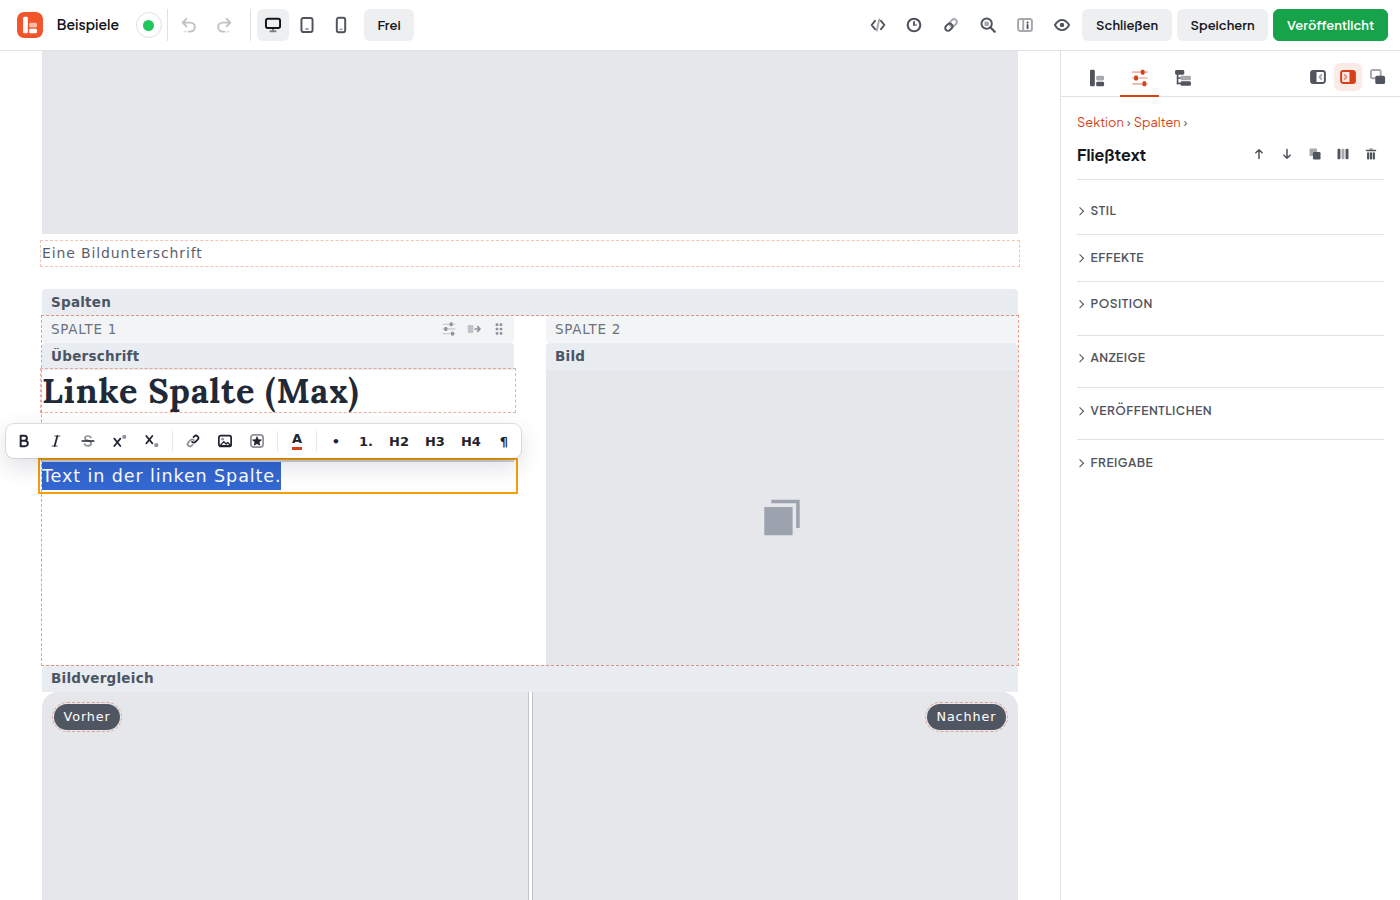Detach sidebar as floating window
This screenshot has width=1400, height=900.
(x=1377, y=77)
